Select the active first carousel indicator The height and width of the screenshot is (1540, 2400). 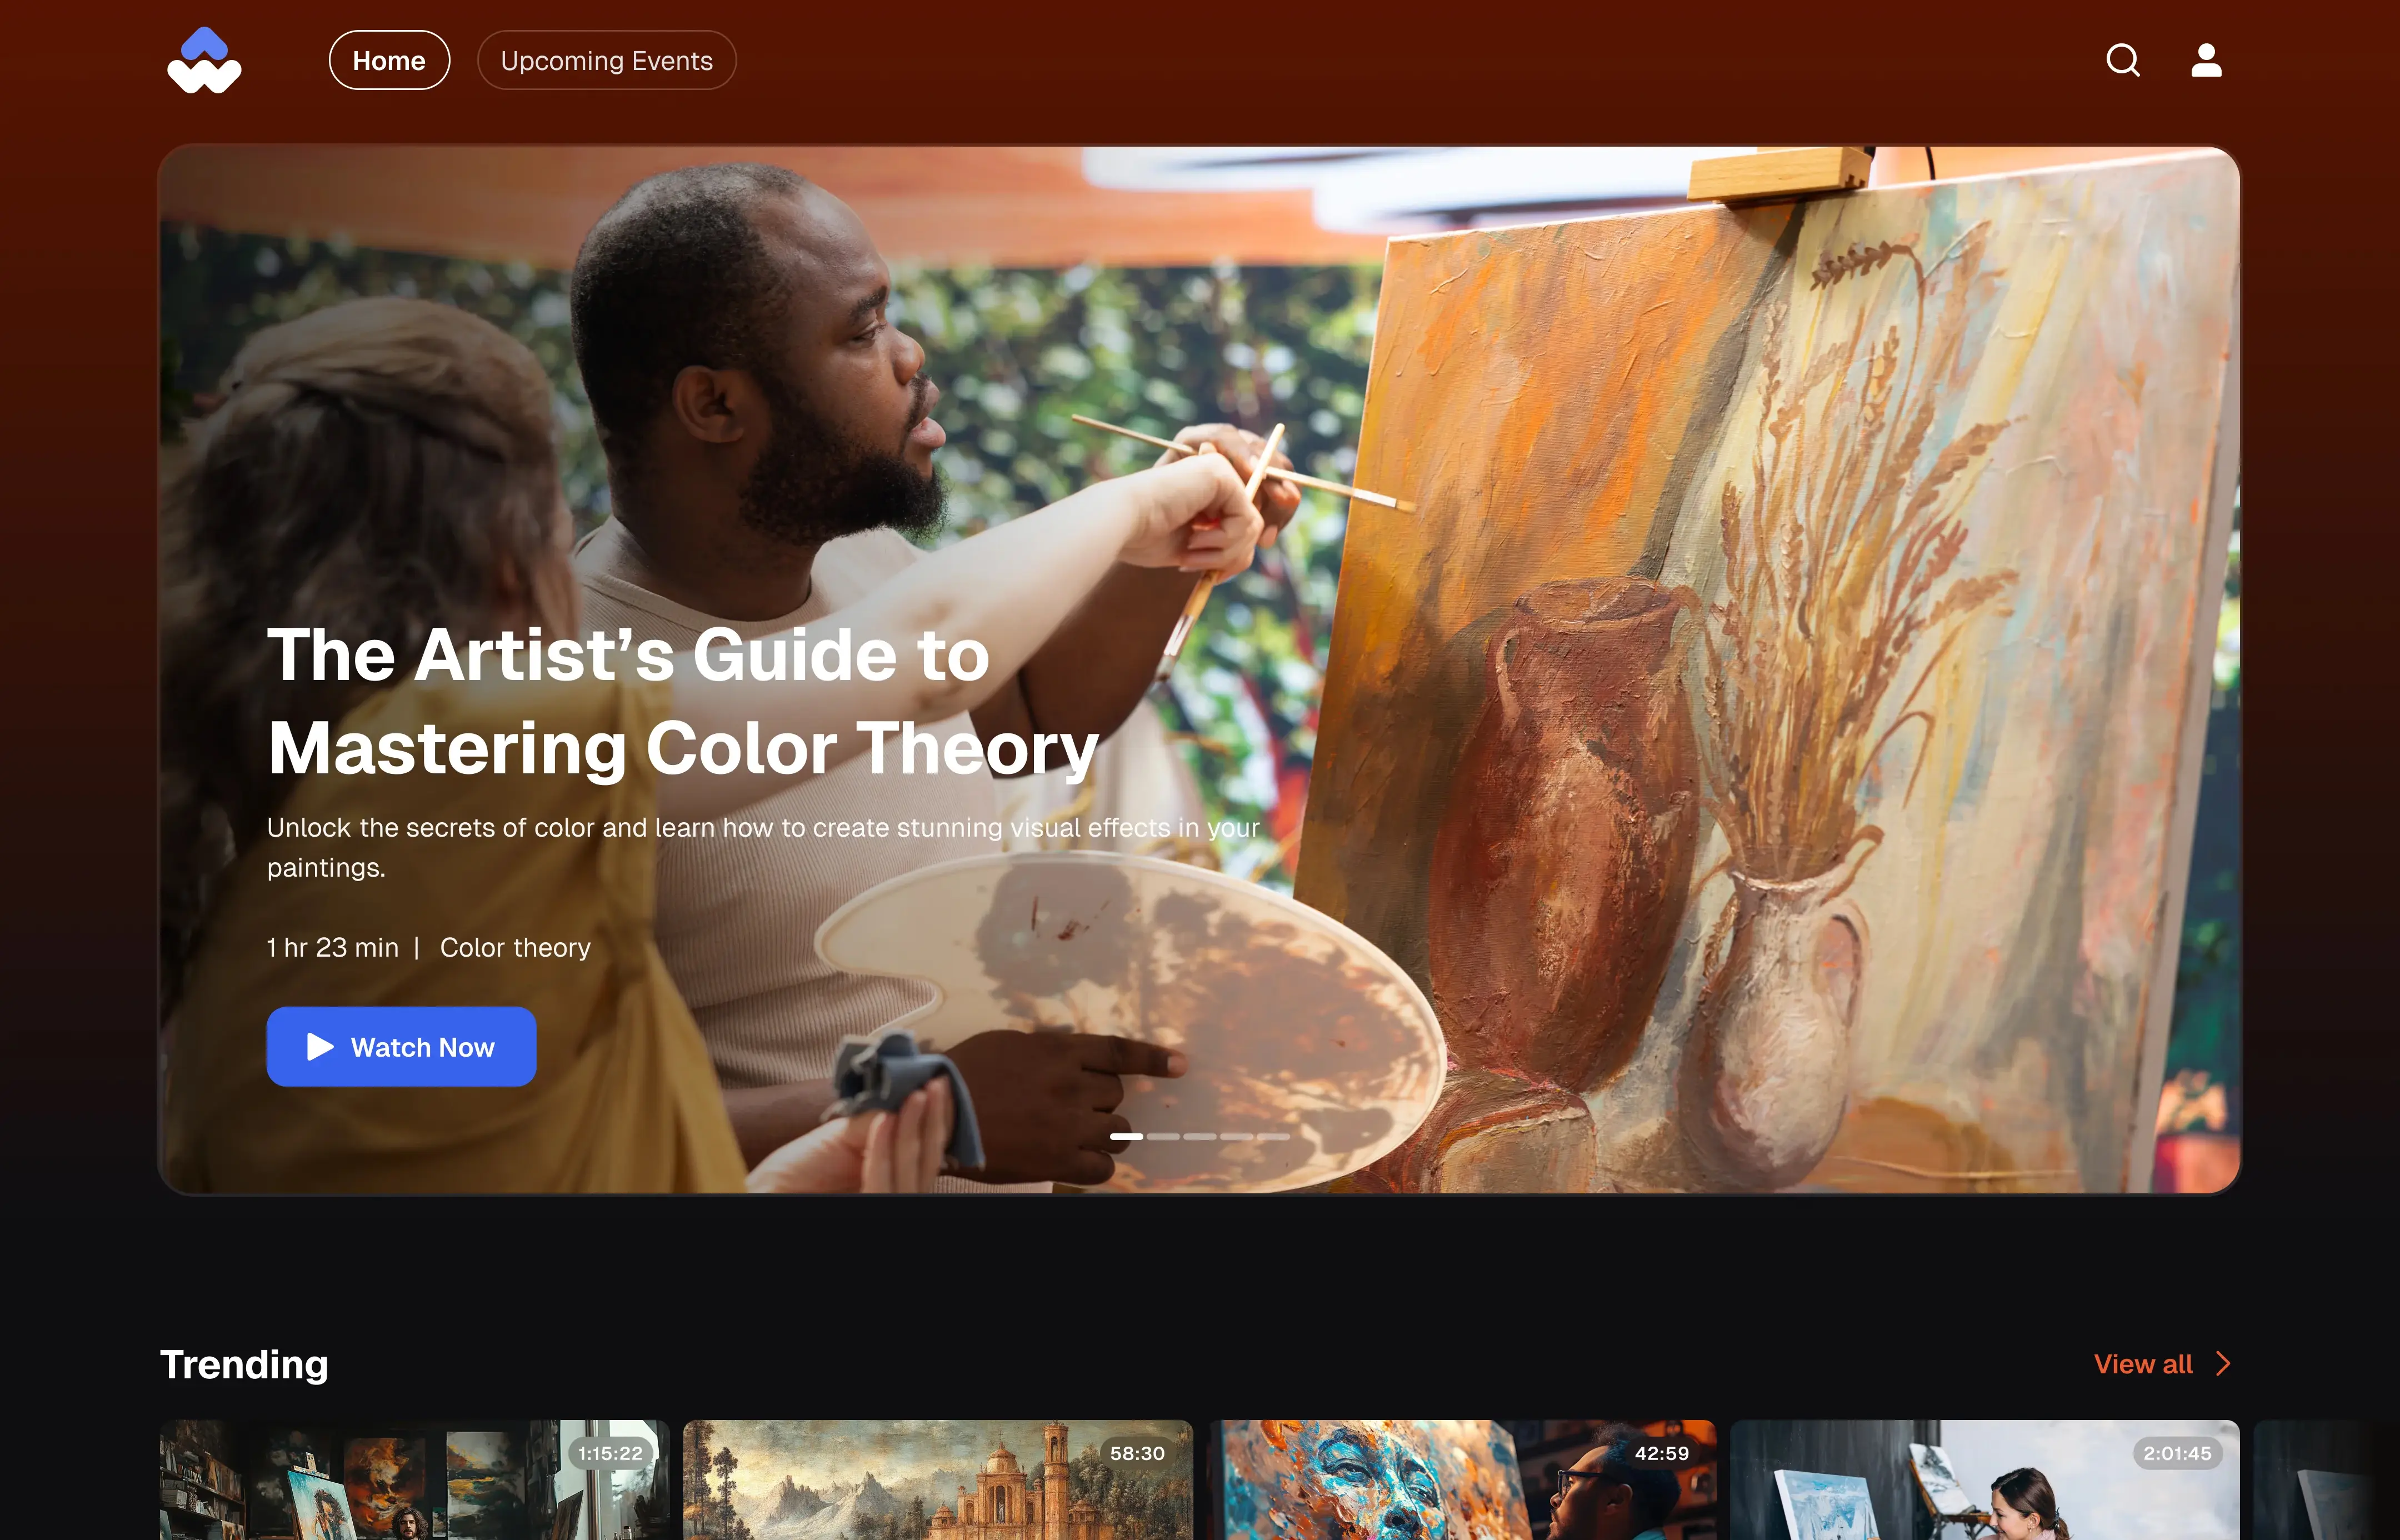point(1126,1136)
